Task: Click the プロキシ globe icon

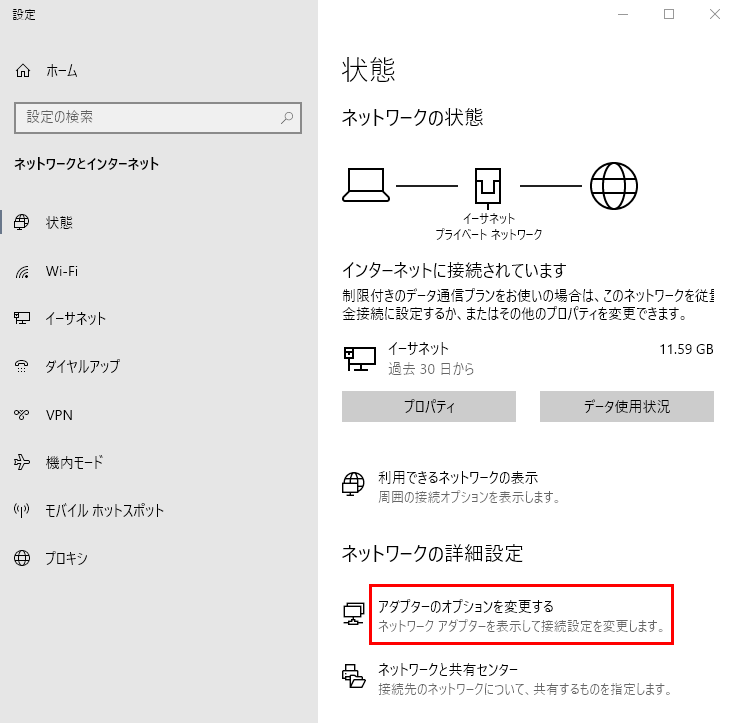Action: (22, 558)
